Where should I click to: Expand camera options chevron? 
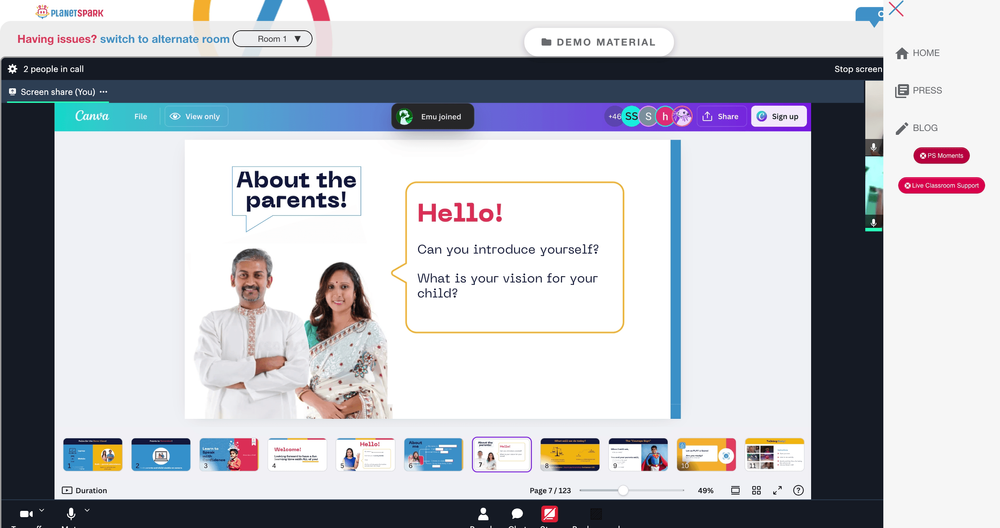(x=41, y=510)
